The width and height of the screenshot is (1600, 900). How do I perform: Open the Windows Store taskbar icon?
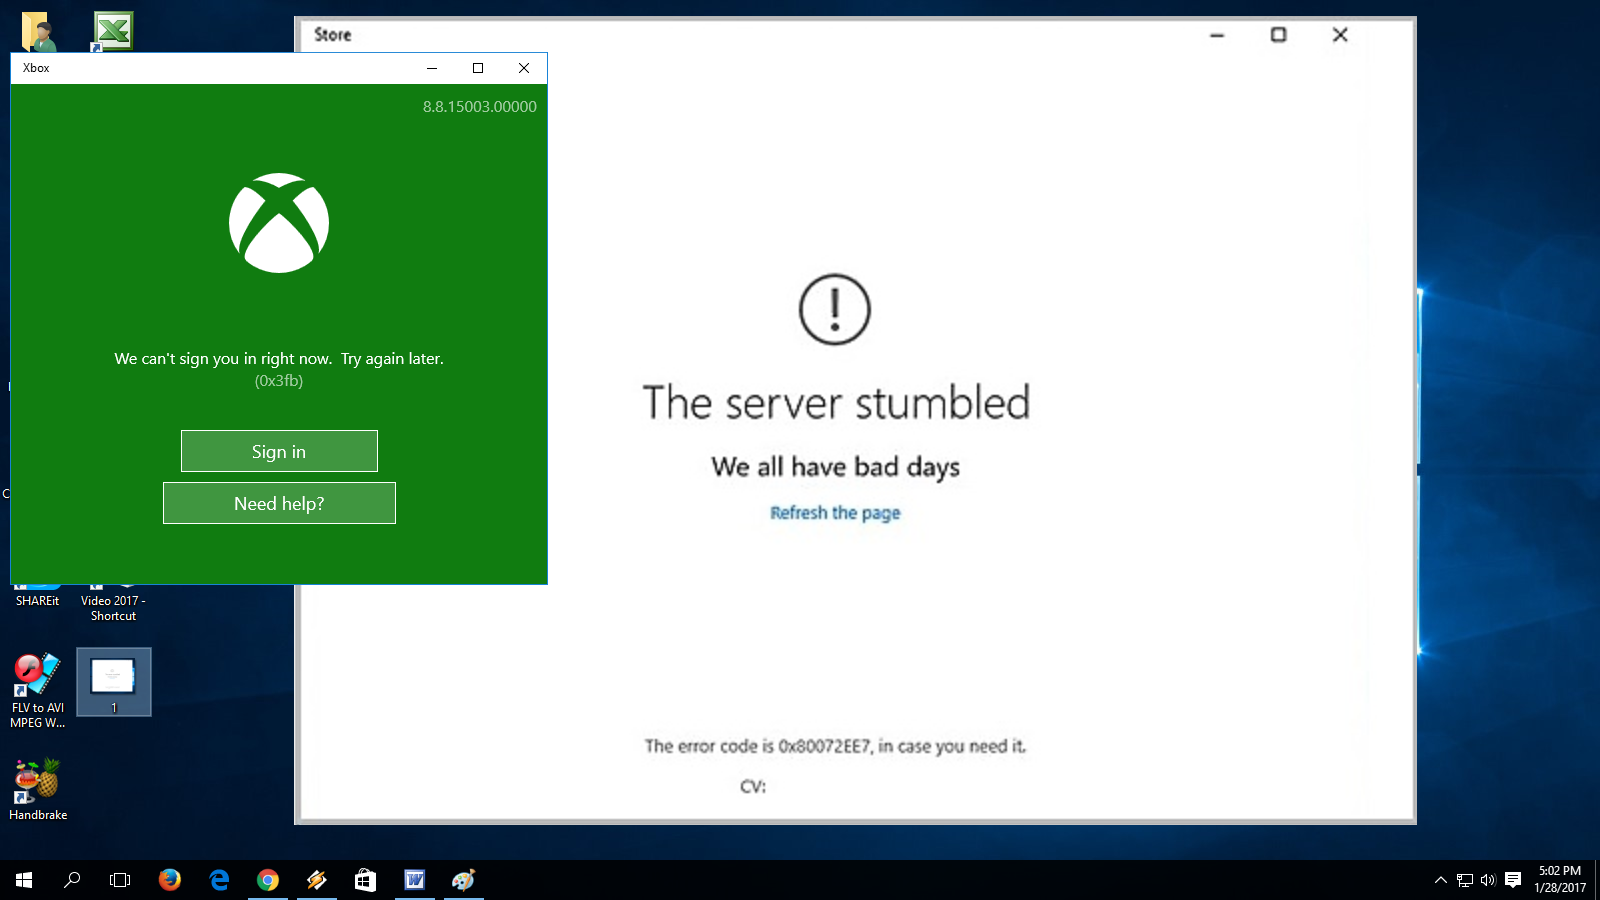point(366,880)
